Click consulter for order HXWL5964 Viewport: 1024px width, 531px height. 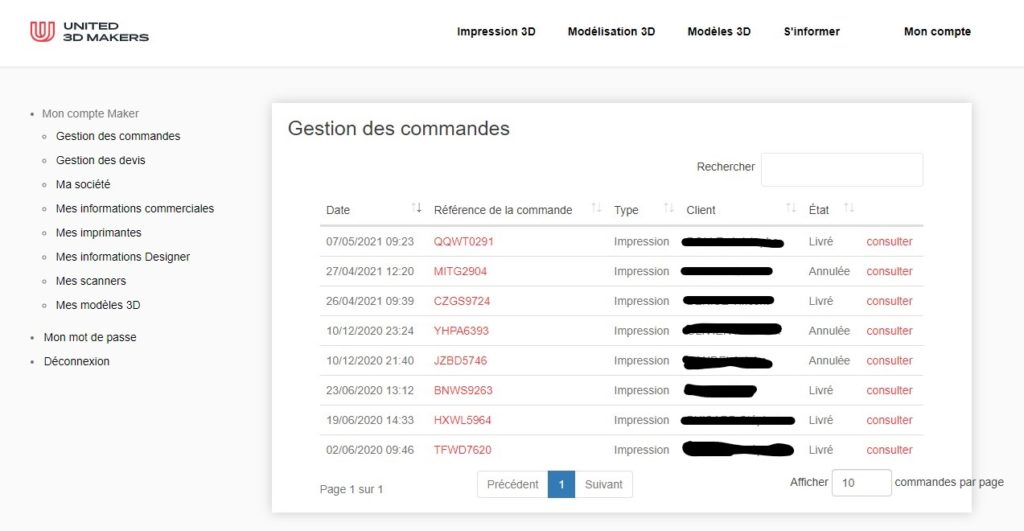click(x=889, y=420)
